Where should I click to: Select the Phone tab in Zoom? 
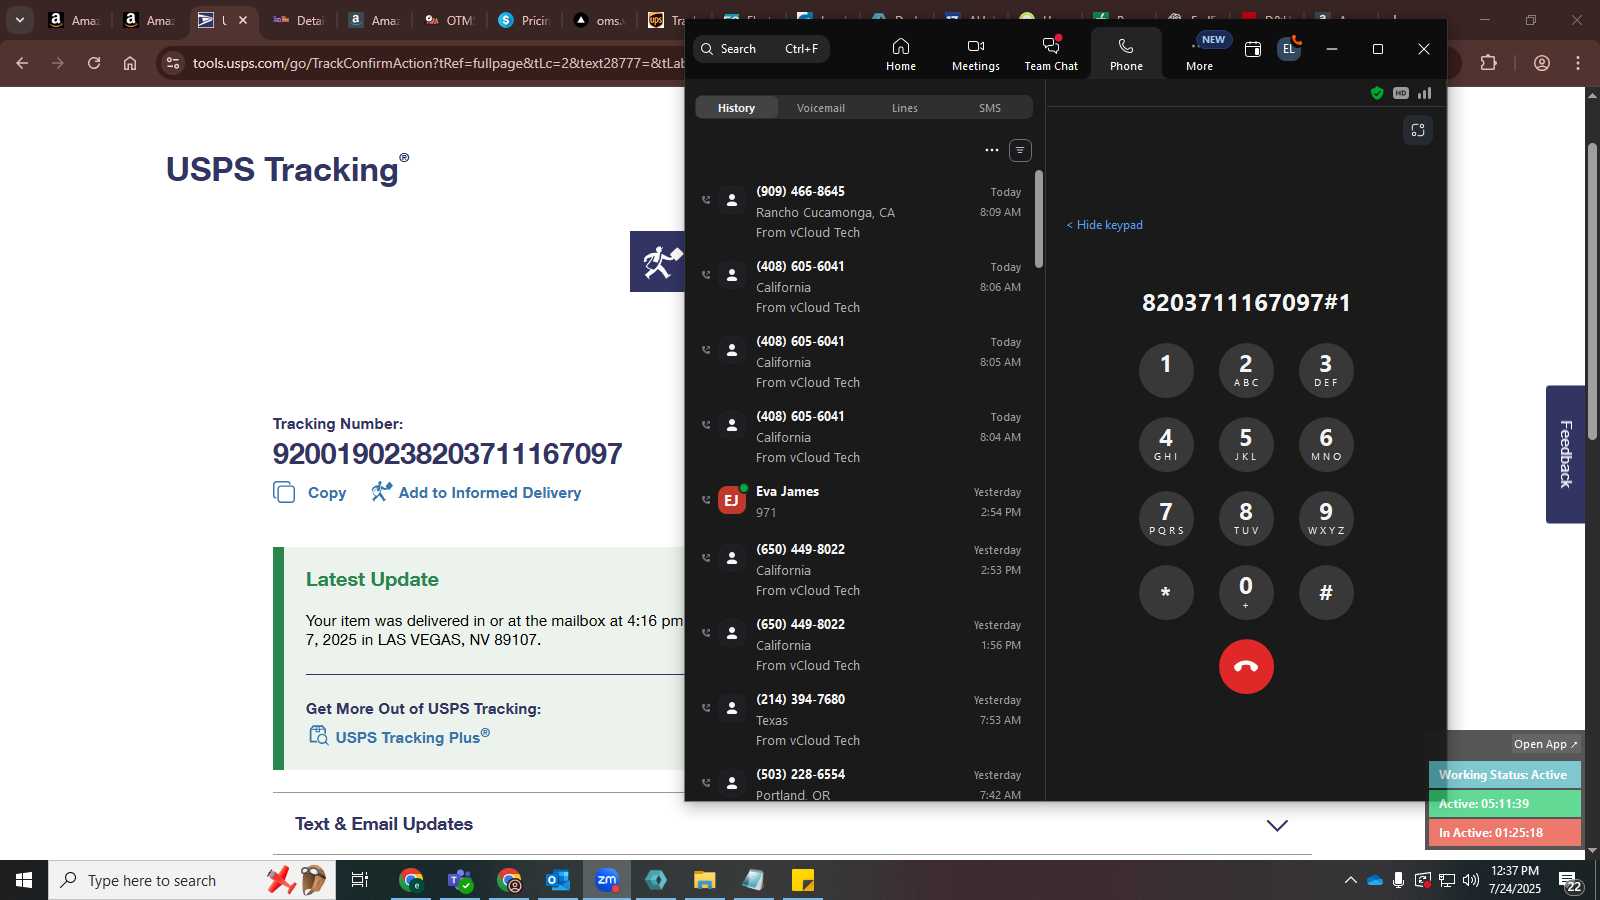click(1126, 54)
